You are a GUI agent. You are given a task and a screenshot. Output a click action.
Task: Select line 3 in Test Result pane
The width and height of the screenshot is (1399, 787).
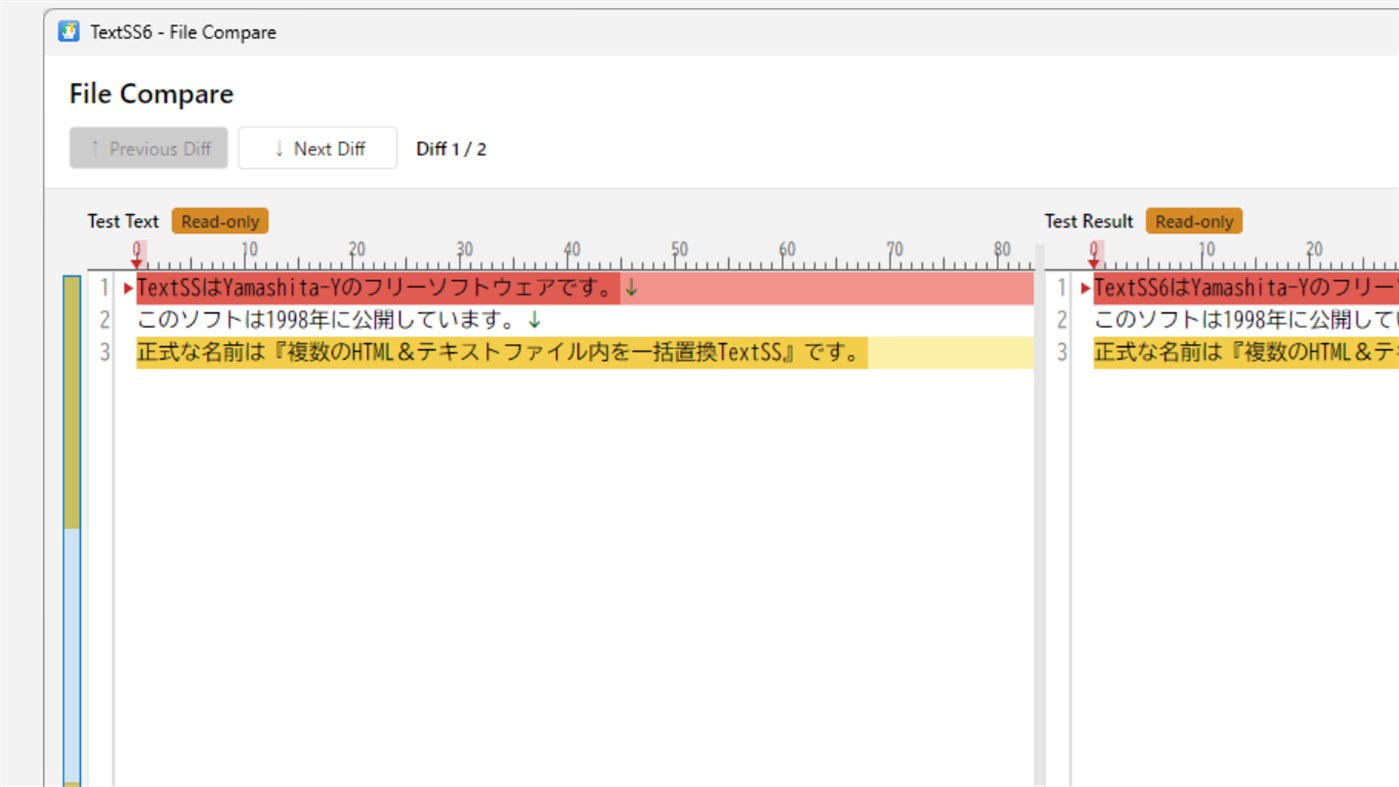(1246, 352)
